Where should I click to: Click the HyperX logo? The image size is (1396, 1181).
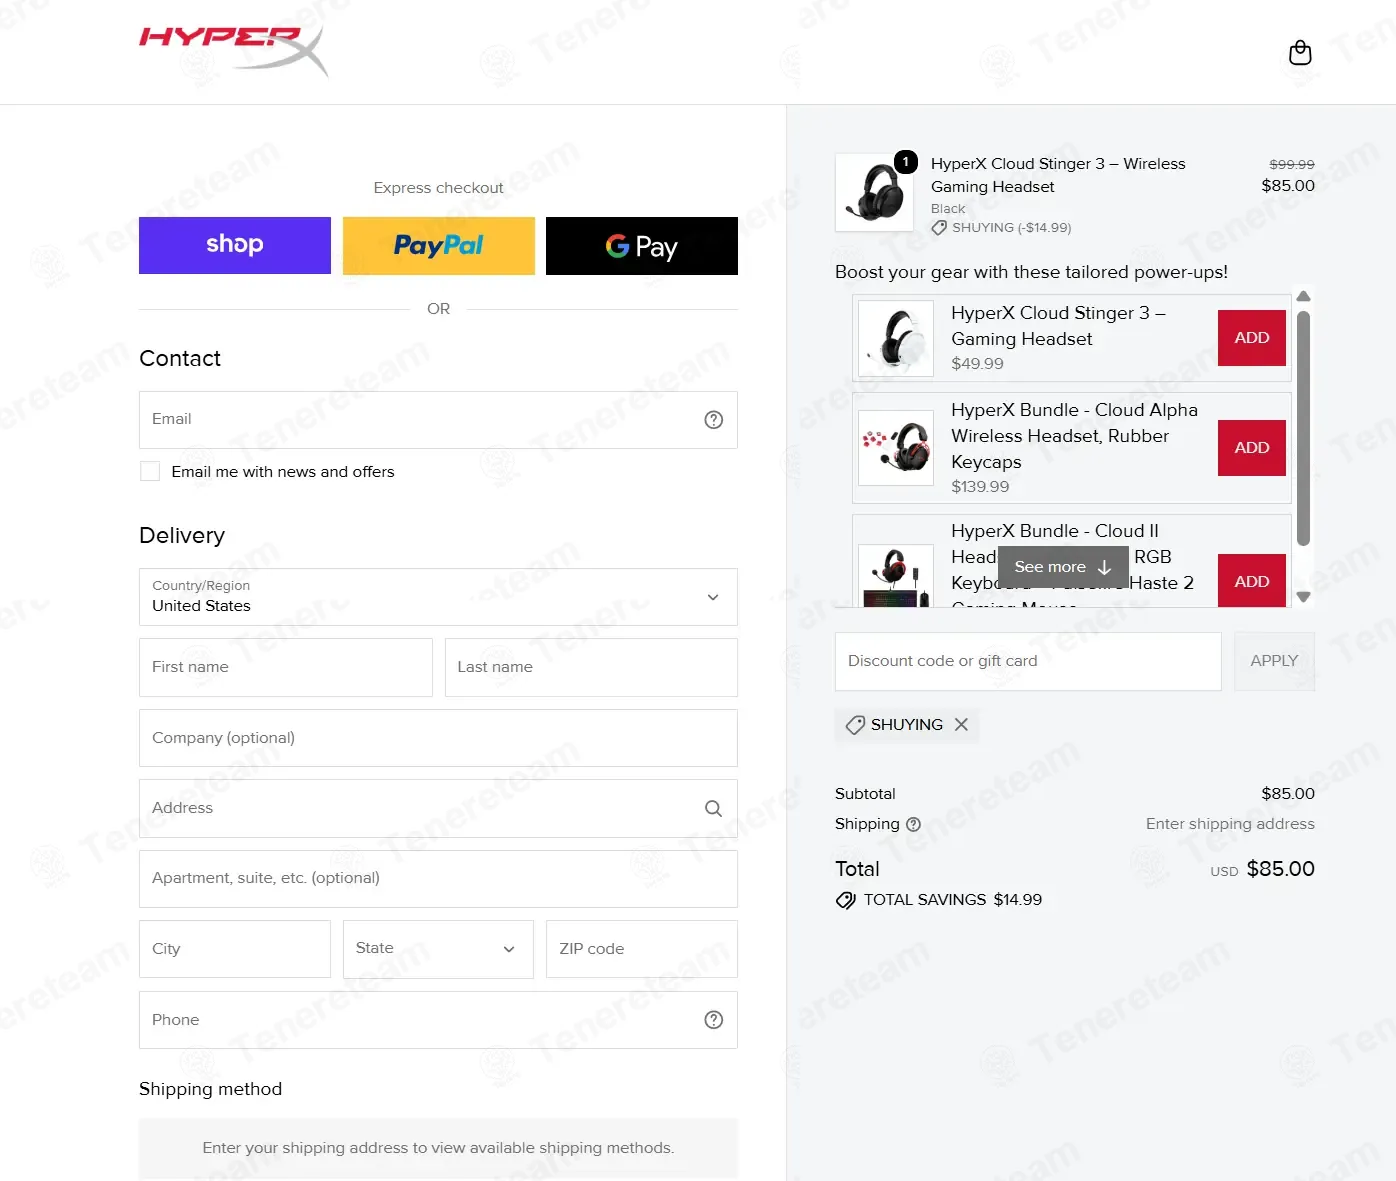[234, 51]
